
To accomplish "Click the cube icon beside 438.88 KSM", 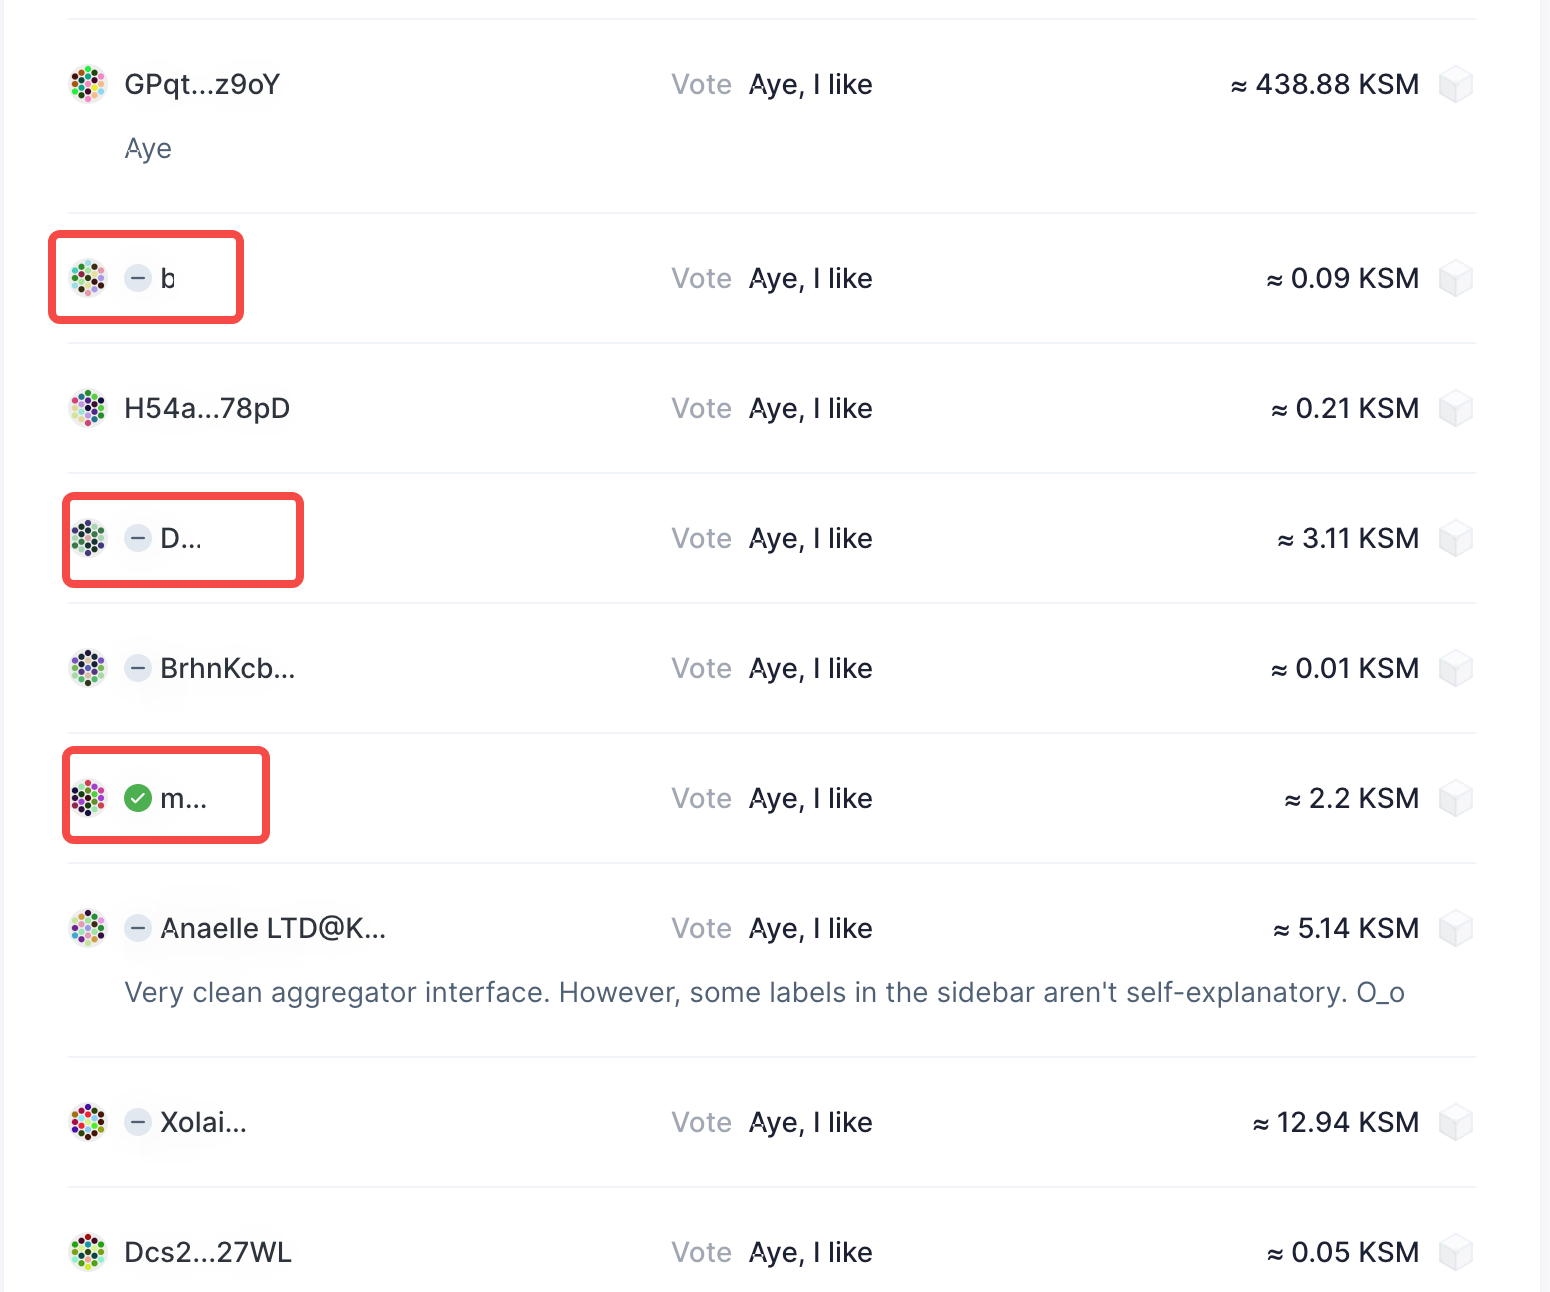I will pyautogui.click(x=1456, y=84).
